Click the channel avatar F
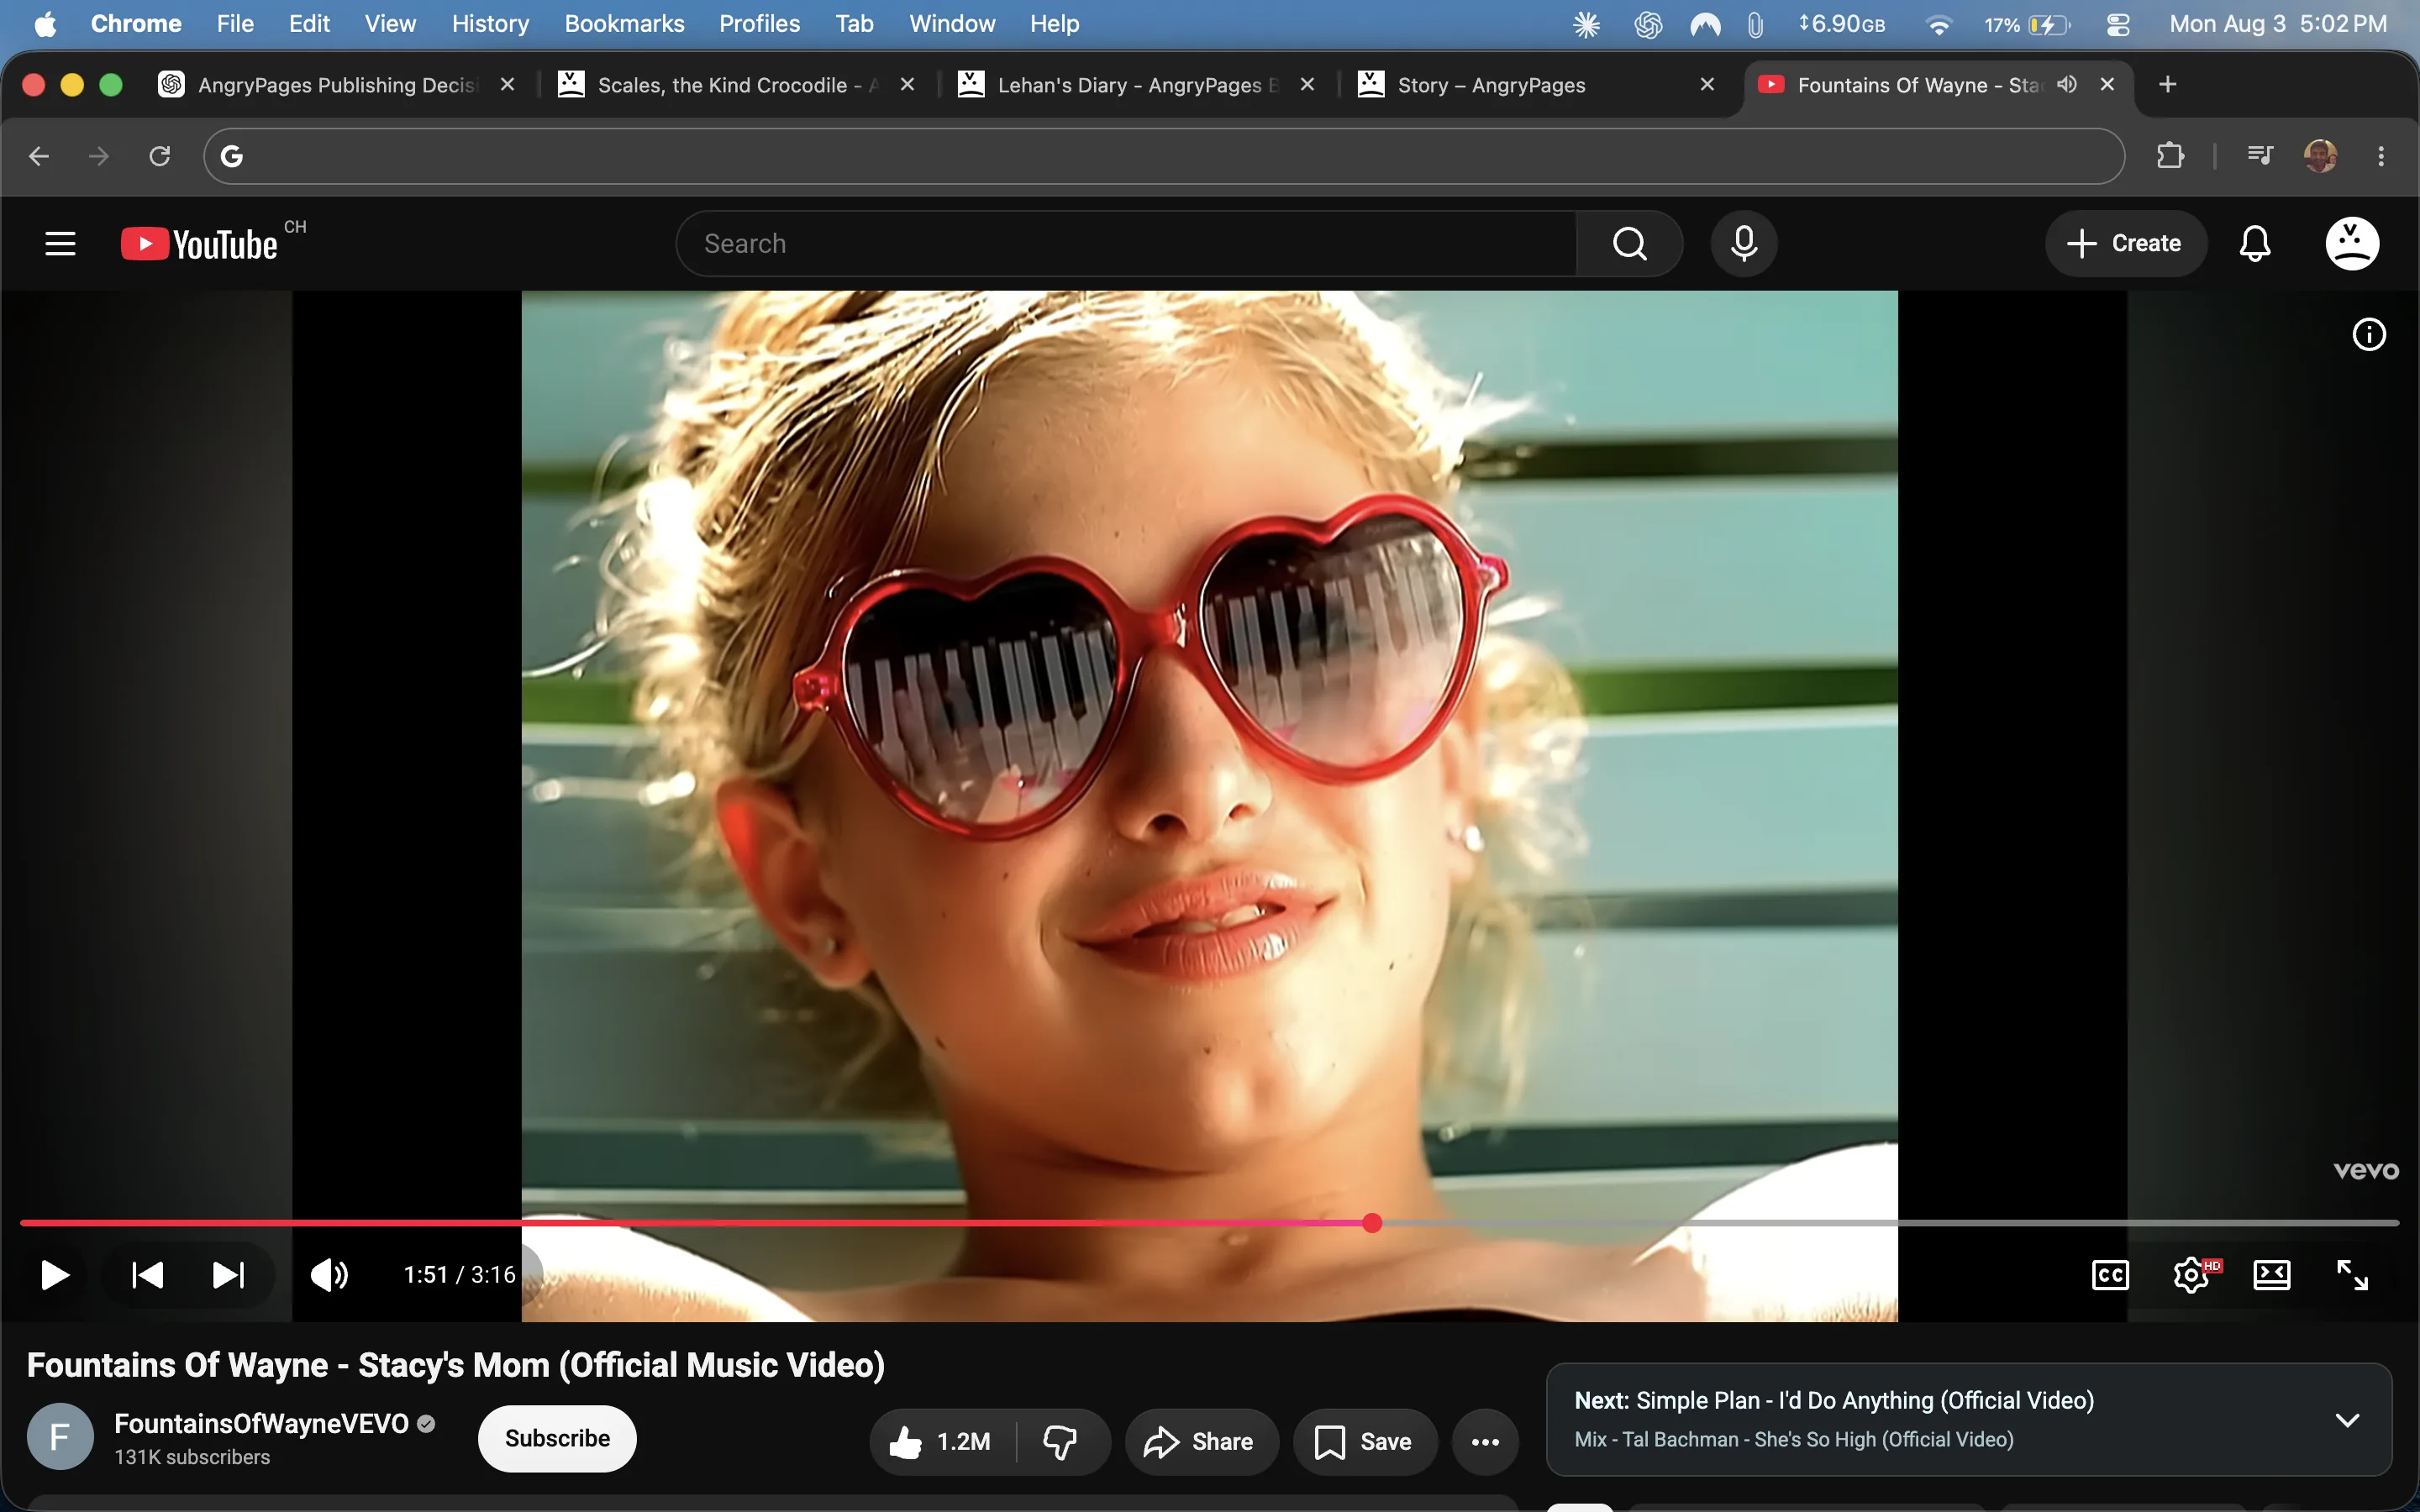Image resolution: width=2420 pixels, height=1512 pixels. click(60, 1437)
